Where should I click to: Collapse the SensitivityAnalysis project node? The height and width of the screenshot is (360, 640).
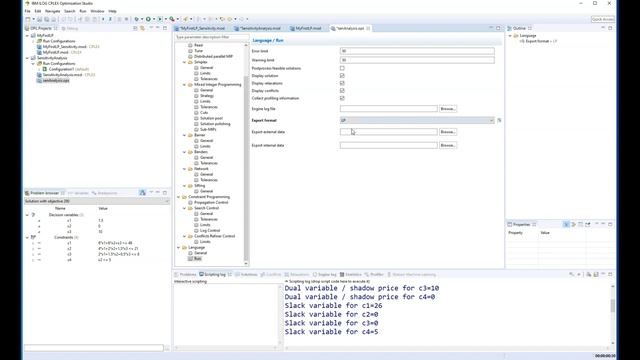[27, 58]
